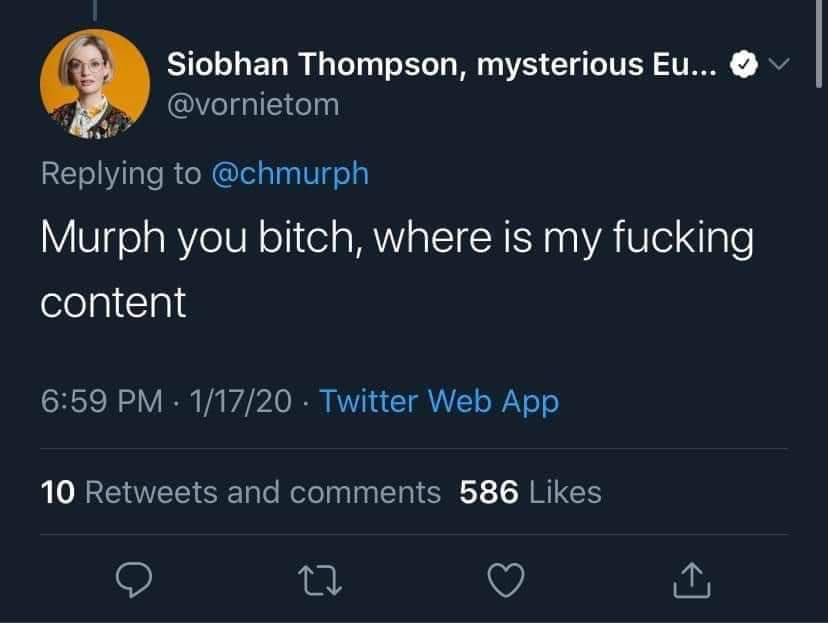828x623 pixels.
Task: Click the Replying to label
Action: pyautogui.click(x=121, y=174)
